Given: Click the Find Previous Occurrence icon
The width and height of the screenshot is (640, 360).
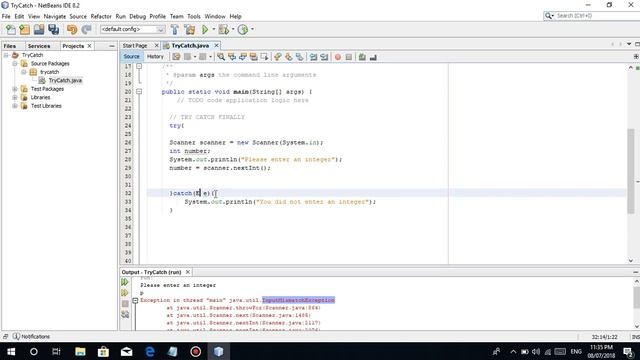Looking at the screenshot, I should pos(232,57).
